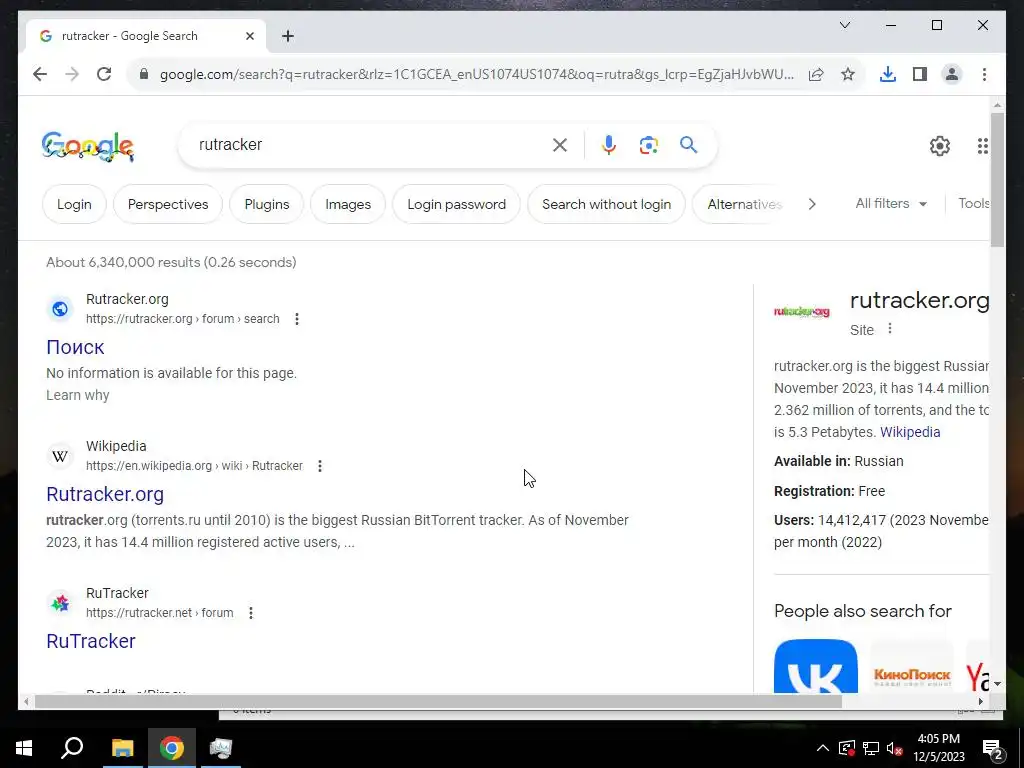Image resolution: width=1024 pixels, height=768 pixels.
Task: Close the rutracker Google Search tab
Action: [x=249, y=36]
